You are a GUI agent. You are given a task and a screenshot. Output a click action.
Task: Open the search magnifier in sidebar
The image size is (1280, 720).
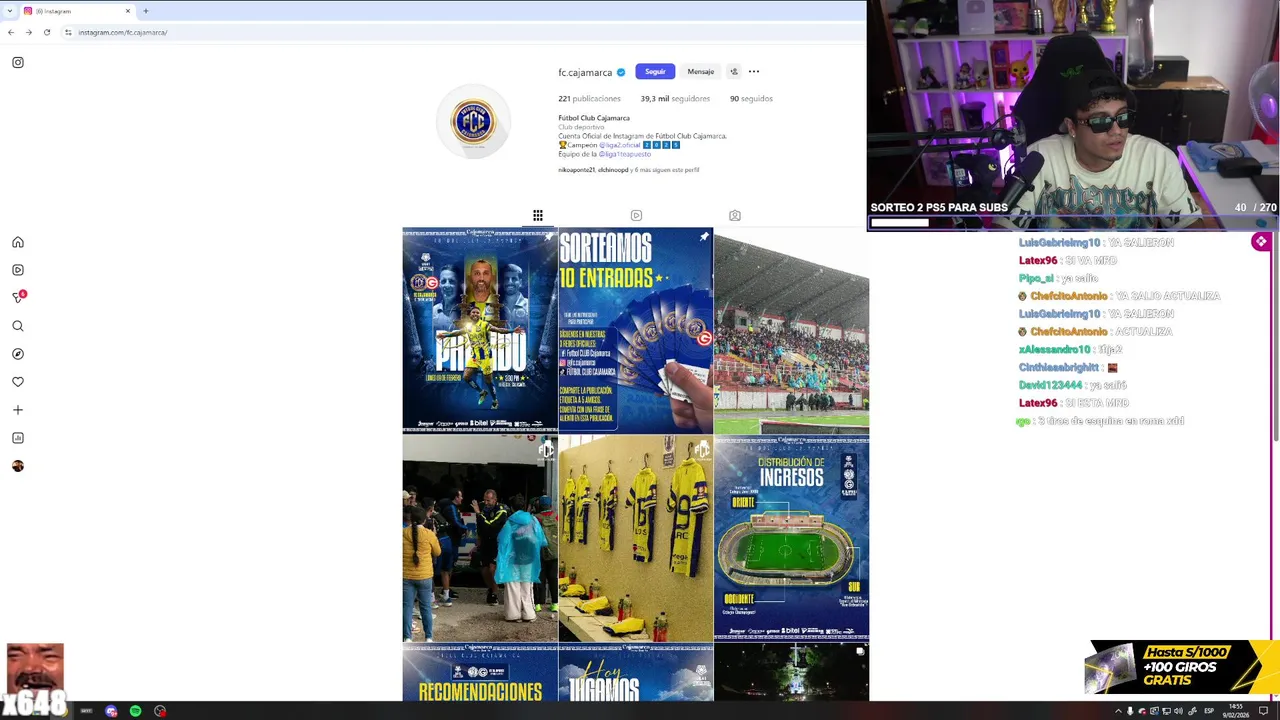click(18, 326)
